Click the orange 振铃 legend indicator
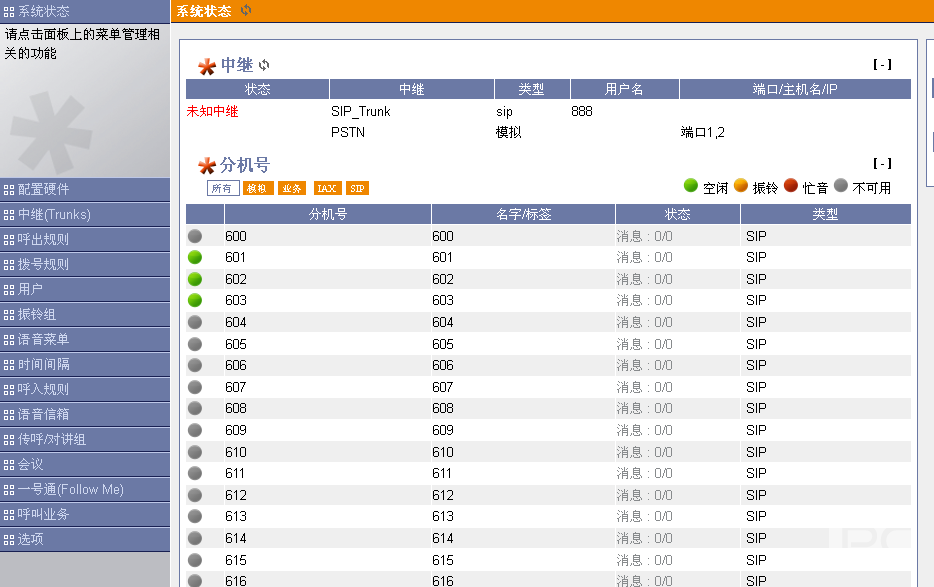The height and width of the screenshot is (587, 934). (741, 186)
